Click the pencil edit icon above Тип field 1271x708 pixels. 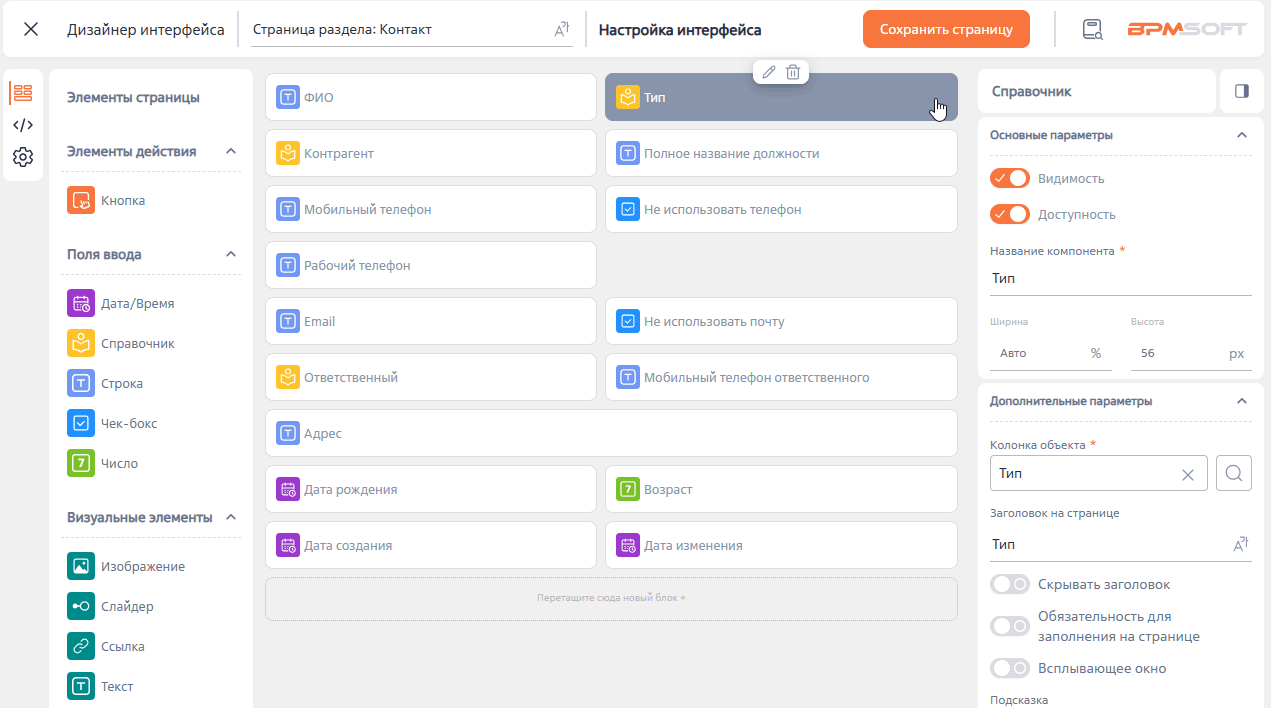coord(768,71)
